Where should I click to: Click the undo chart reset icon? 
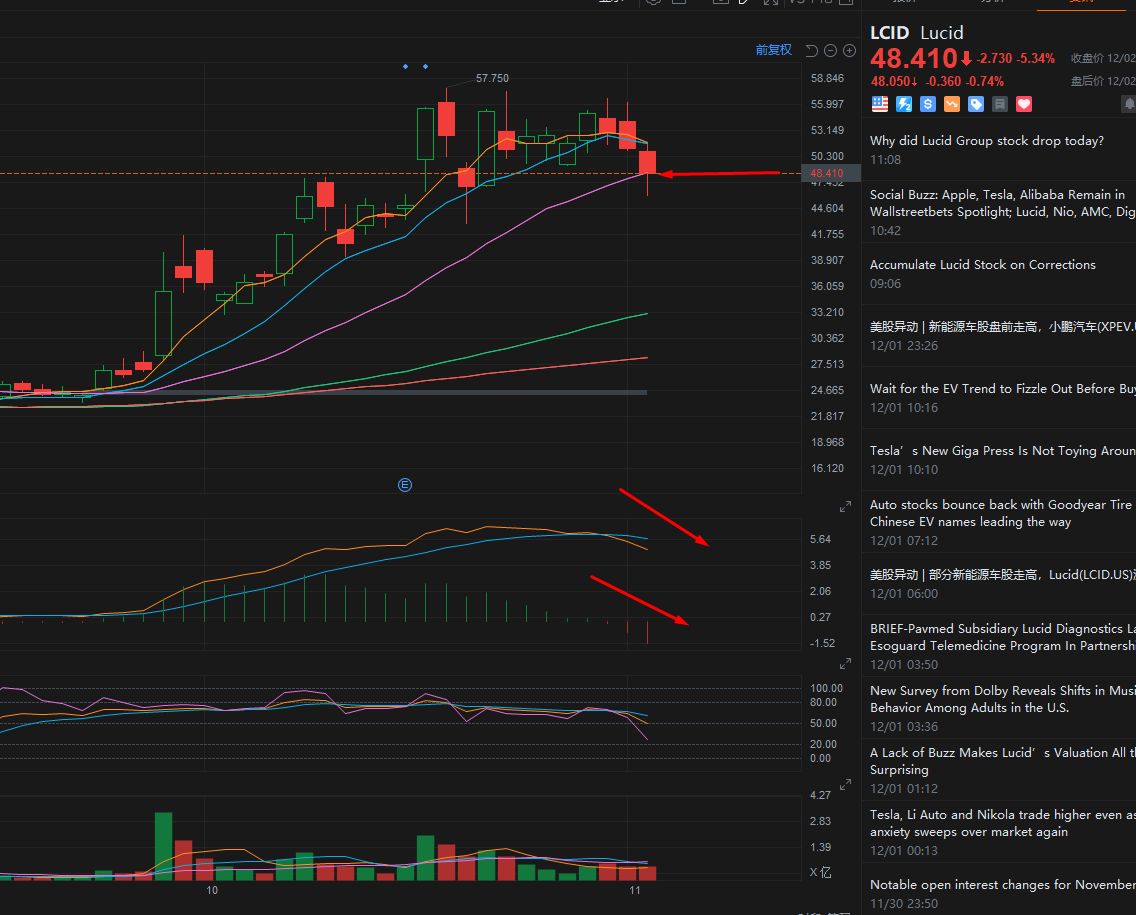tap(811, 51)
